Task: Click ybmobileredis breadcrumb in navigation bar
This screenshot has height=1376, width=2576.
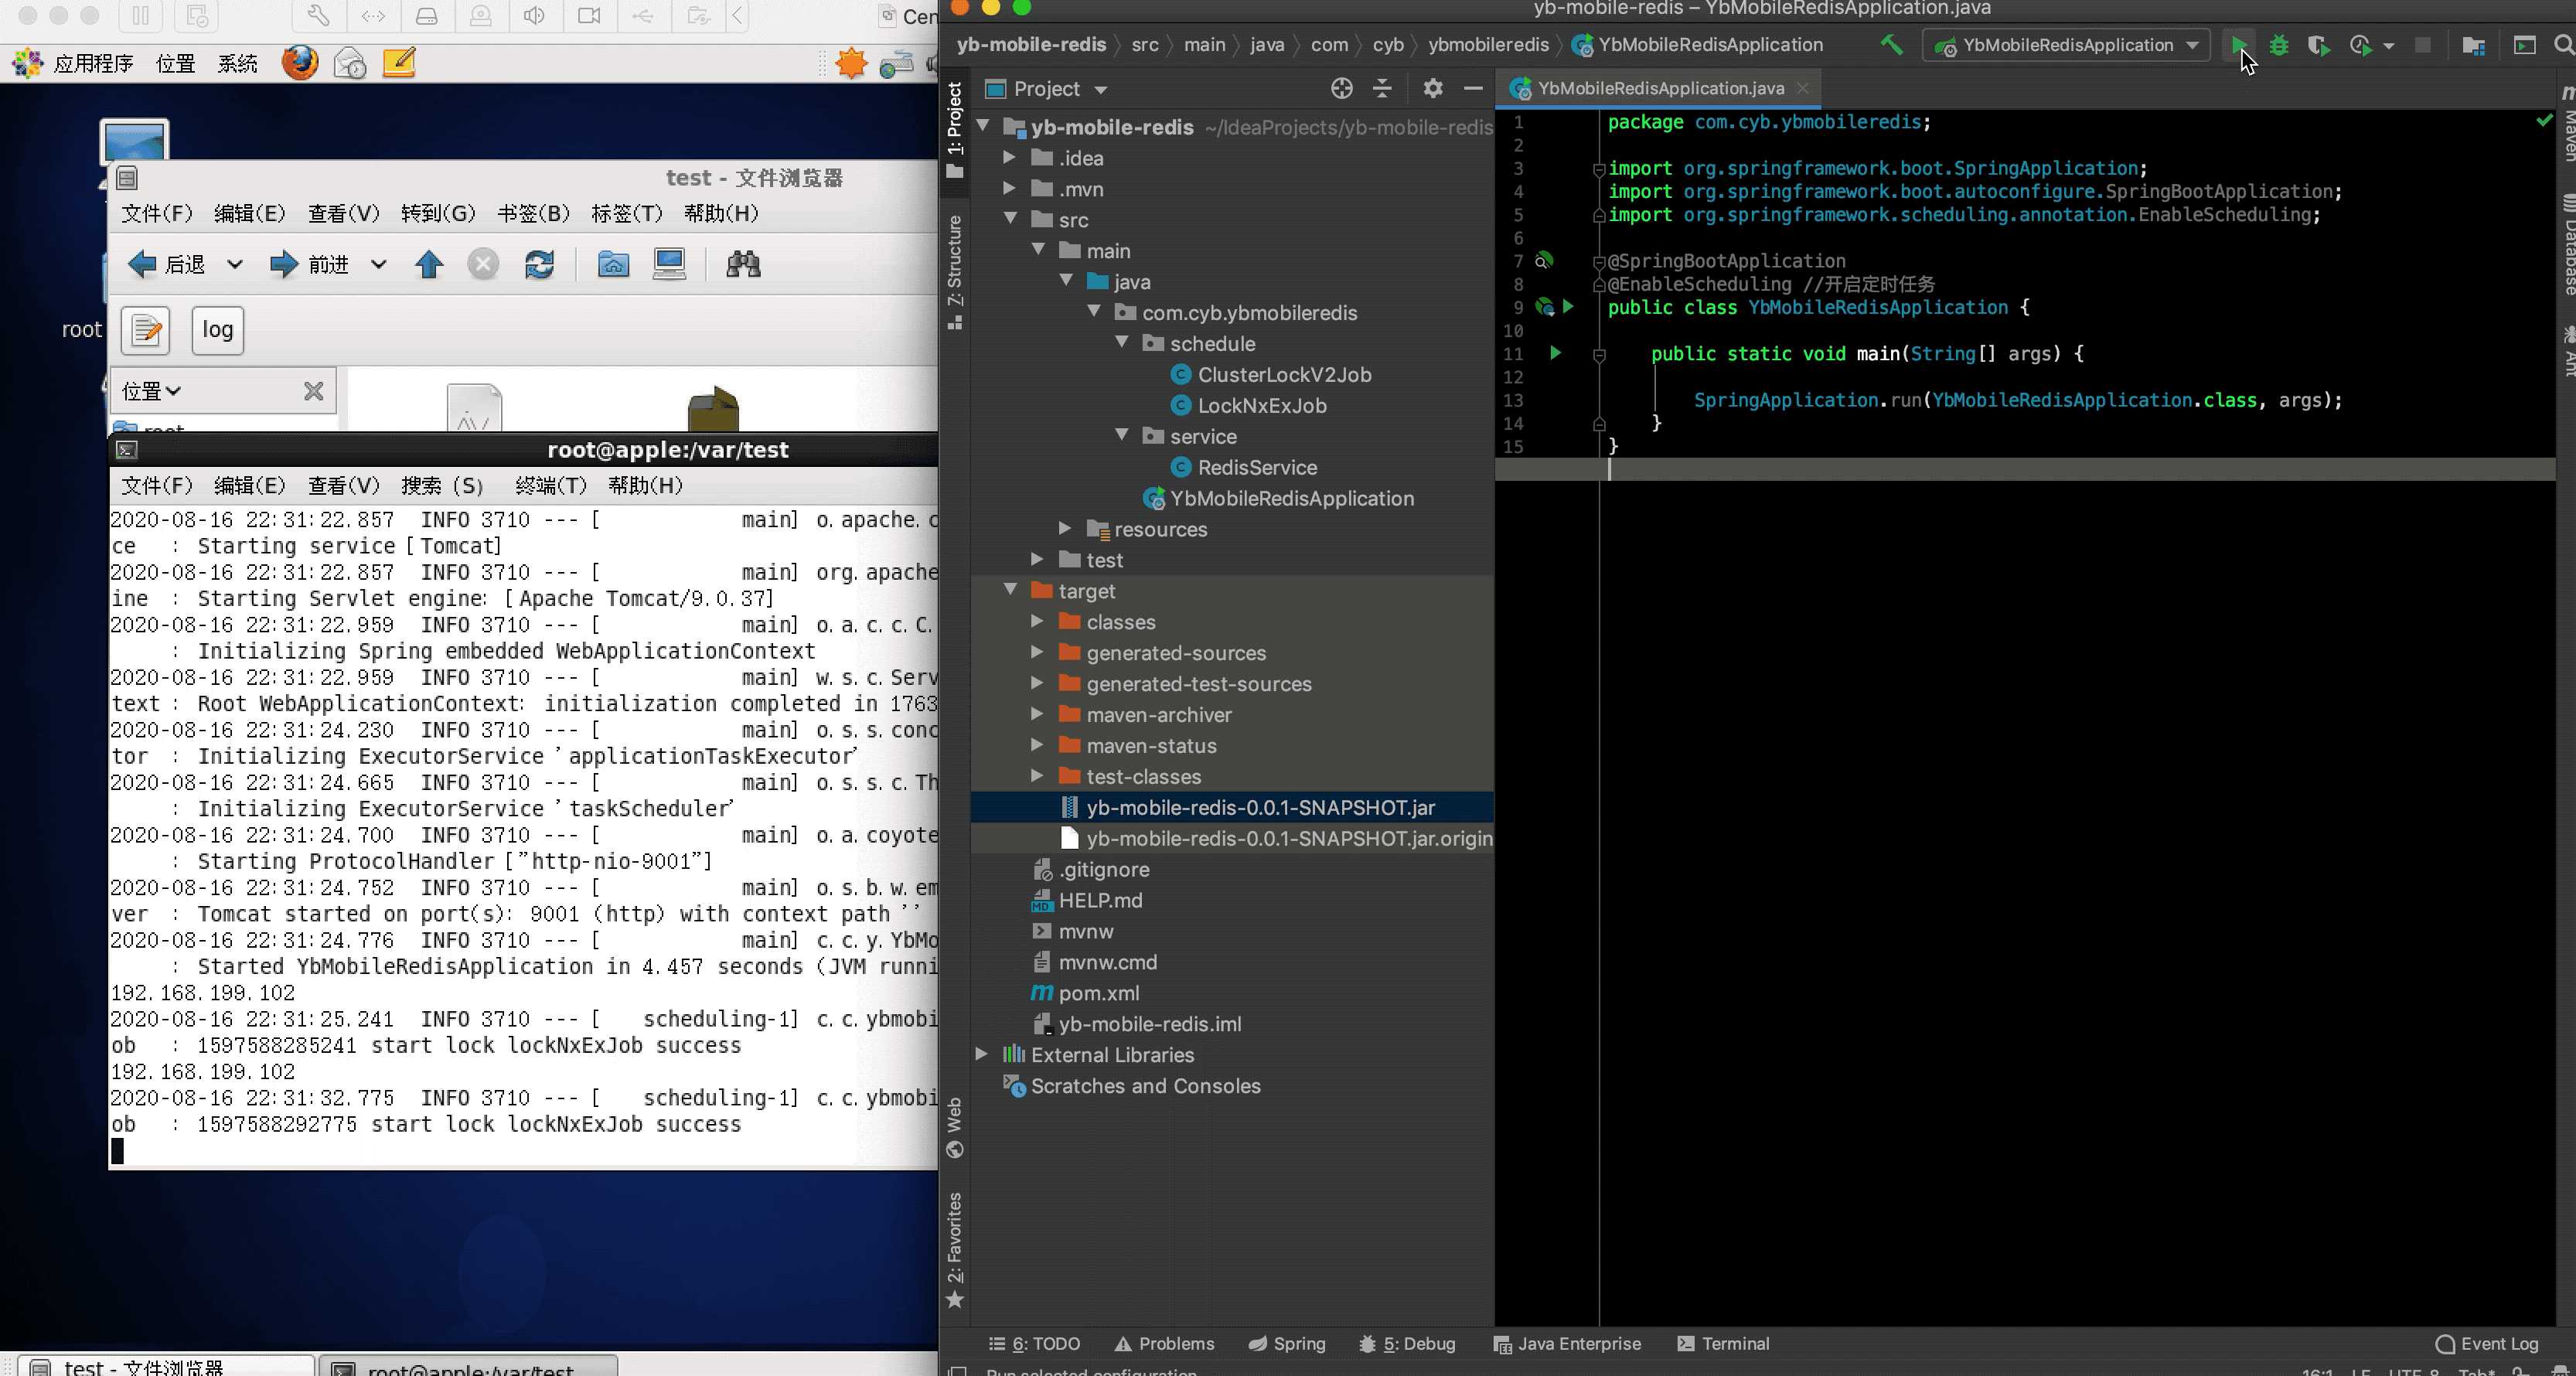Action: click(x=1488, y=45)
